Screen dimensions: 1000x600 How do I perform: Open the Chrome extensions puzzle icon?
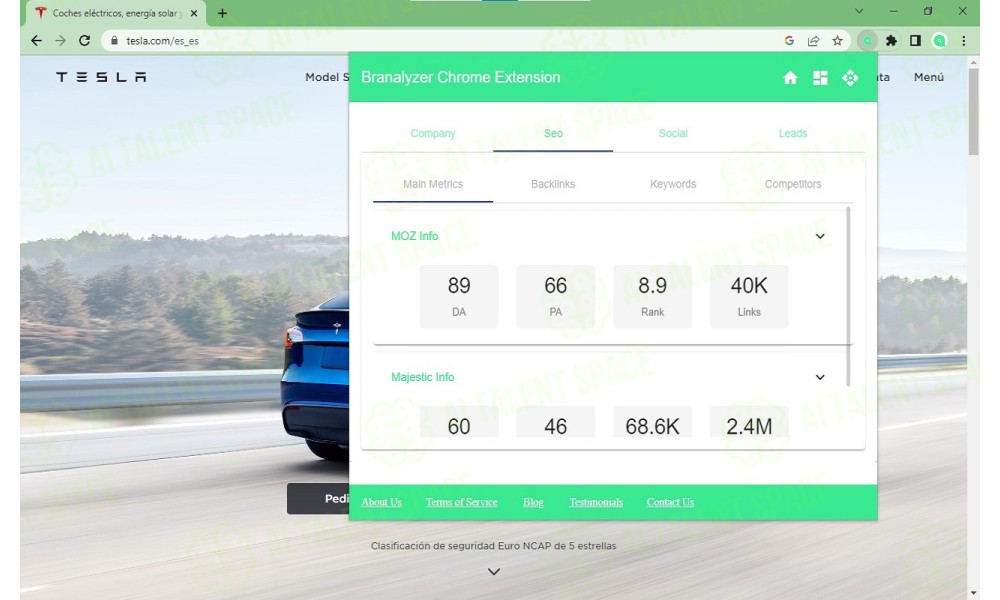(891, 41)
